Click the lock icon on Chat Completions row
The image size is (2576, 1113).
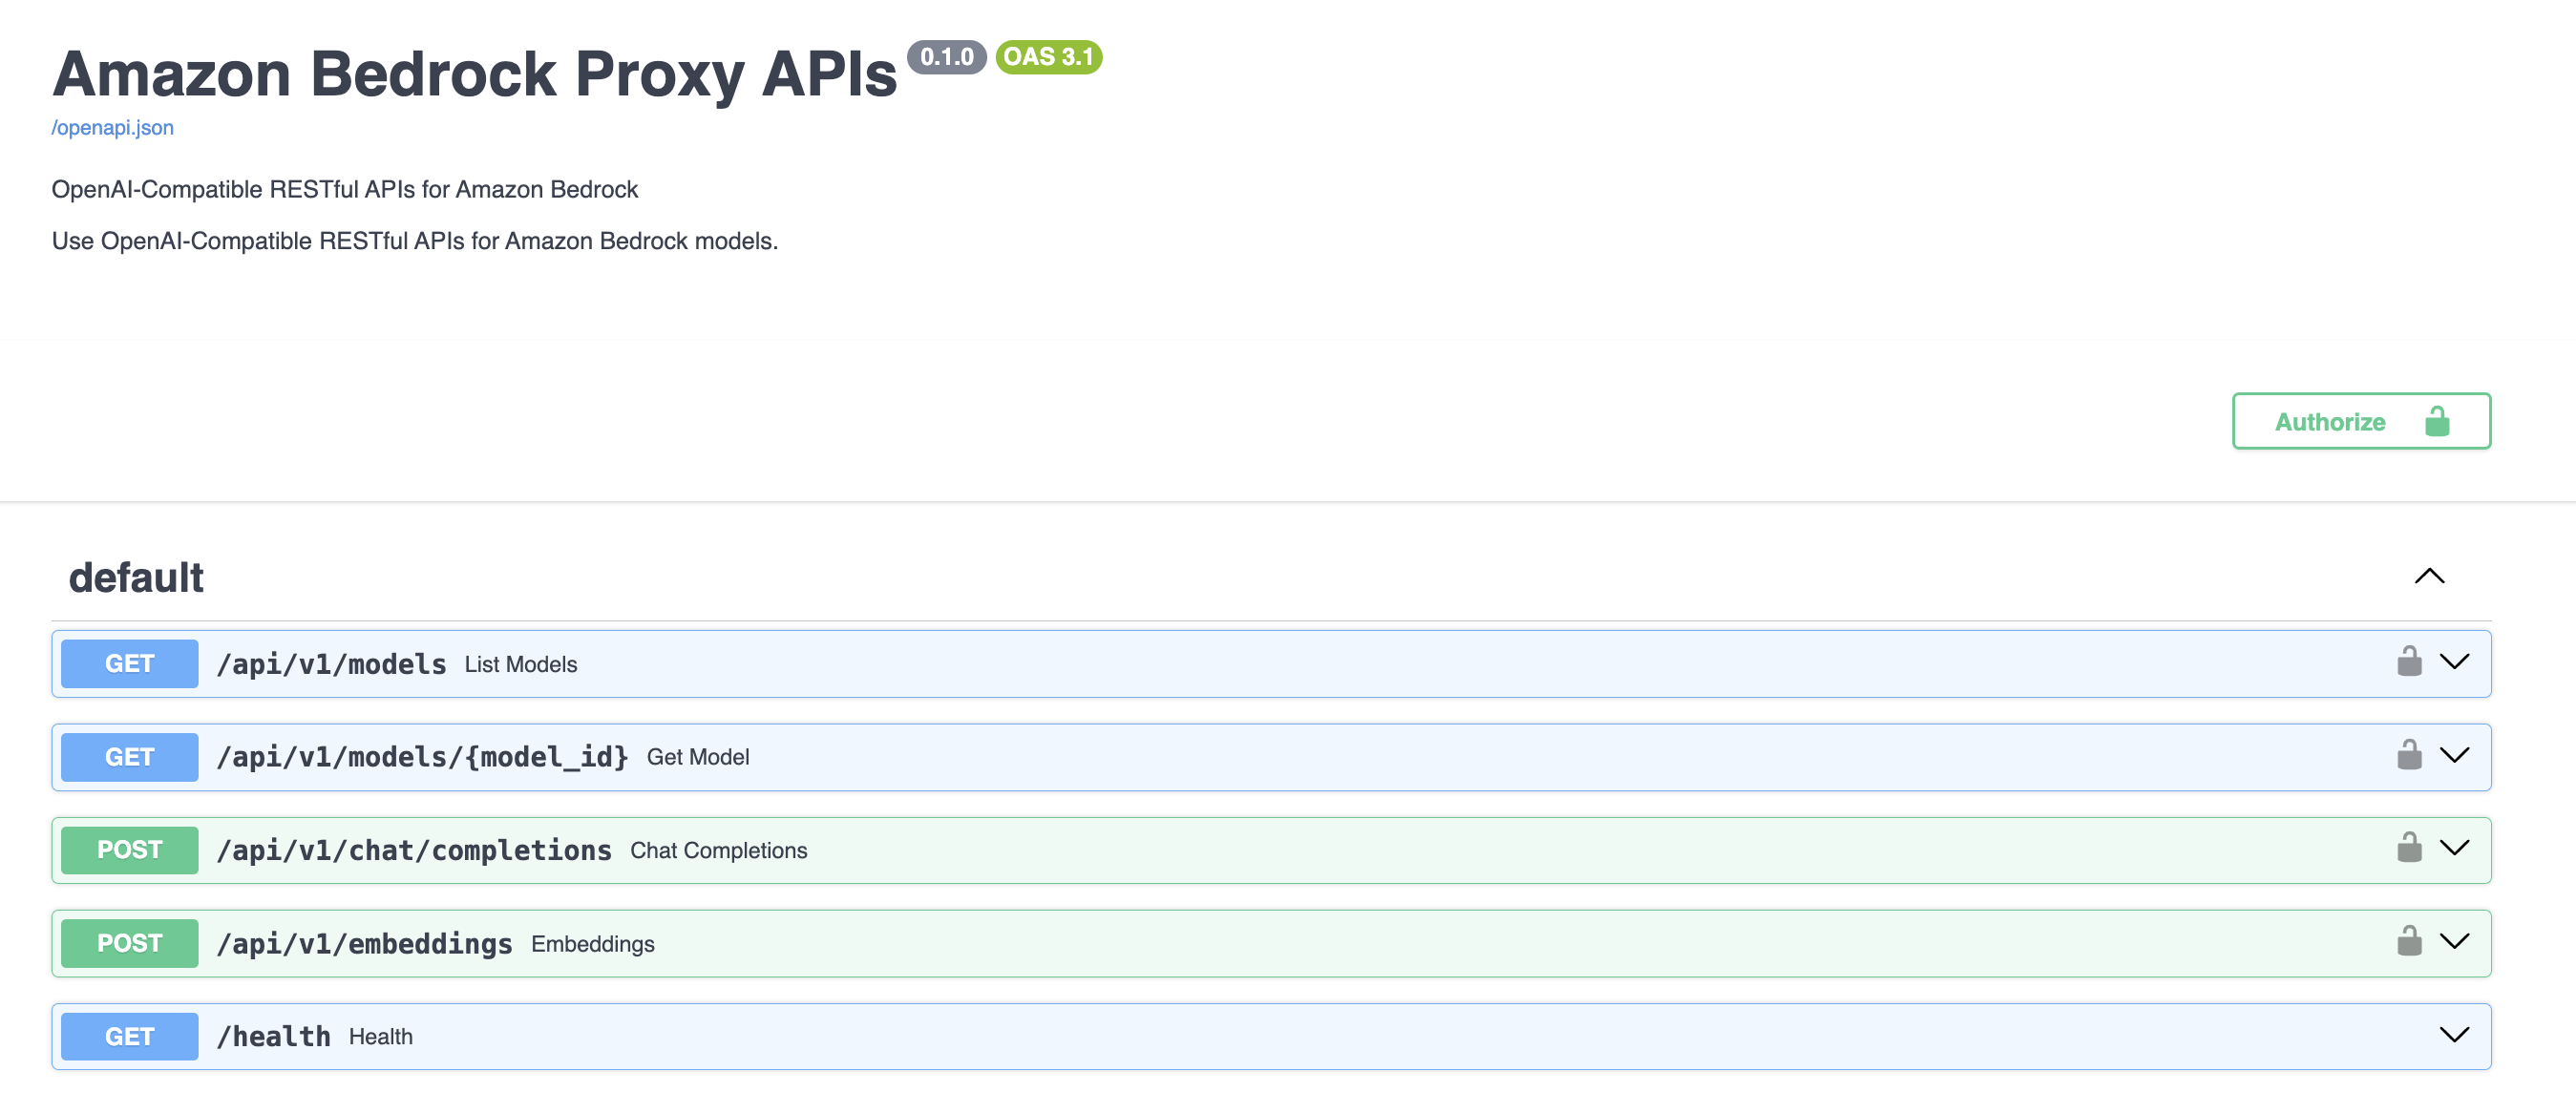coord(2409,848)
